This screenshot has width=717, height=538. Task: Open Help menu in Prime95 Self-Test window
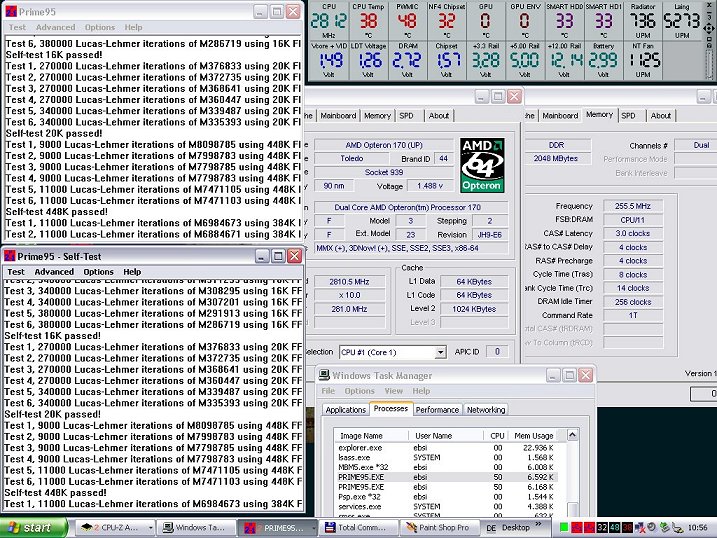132,272
